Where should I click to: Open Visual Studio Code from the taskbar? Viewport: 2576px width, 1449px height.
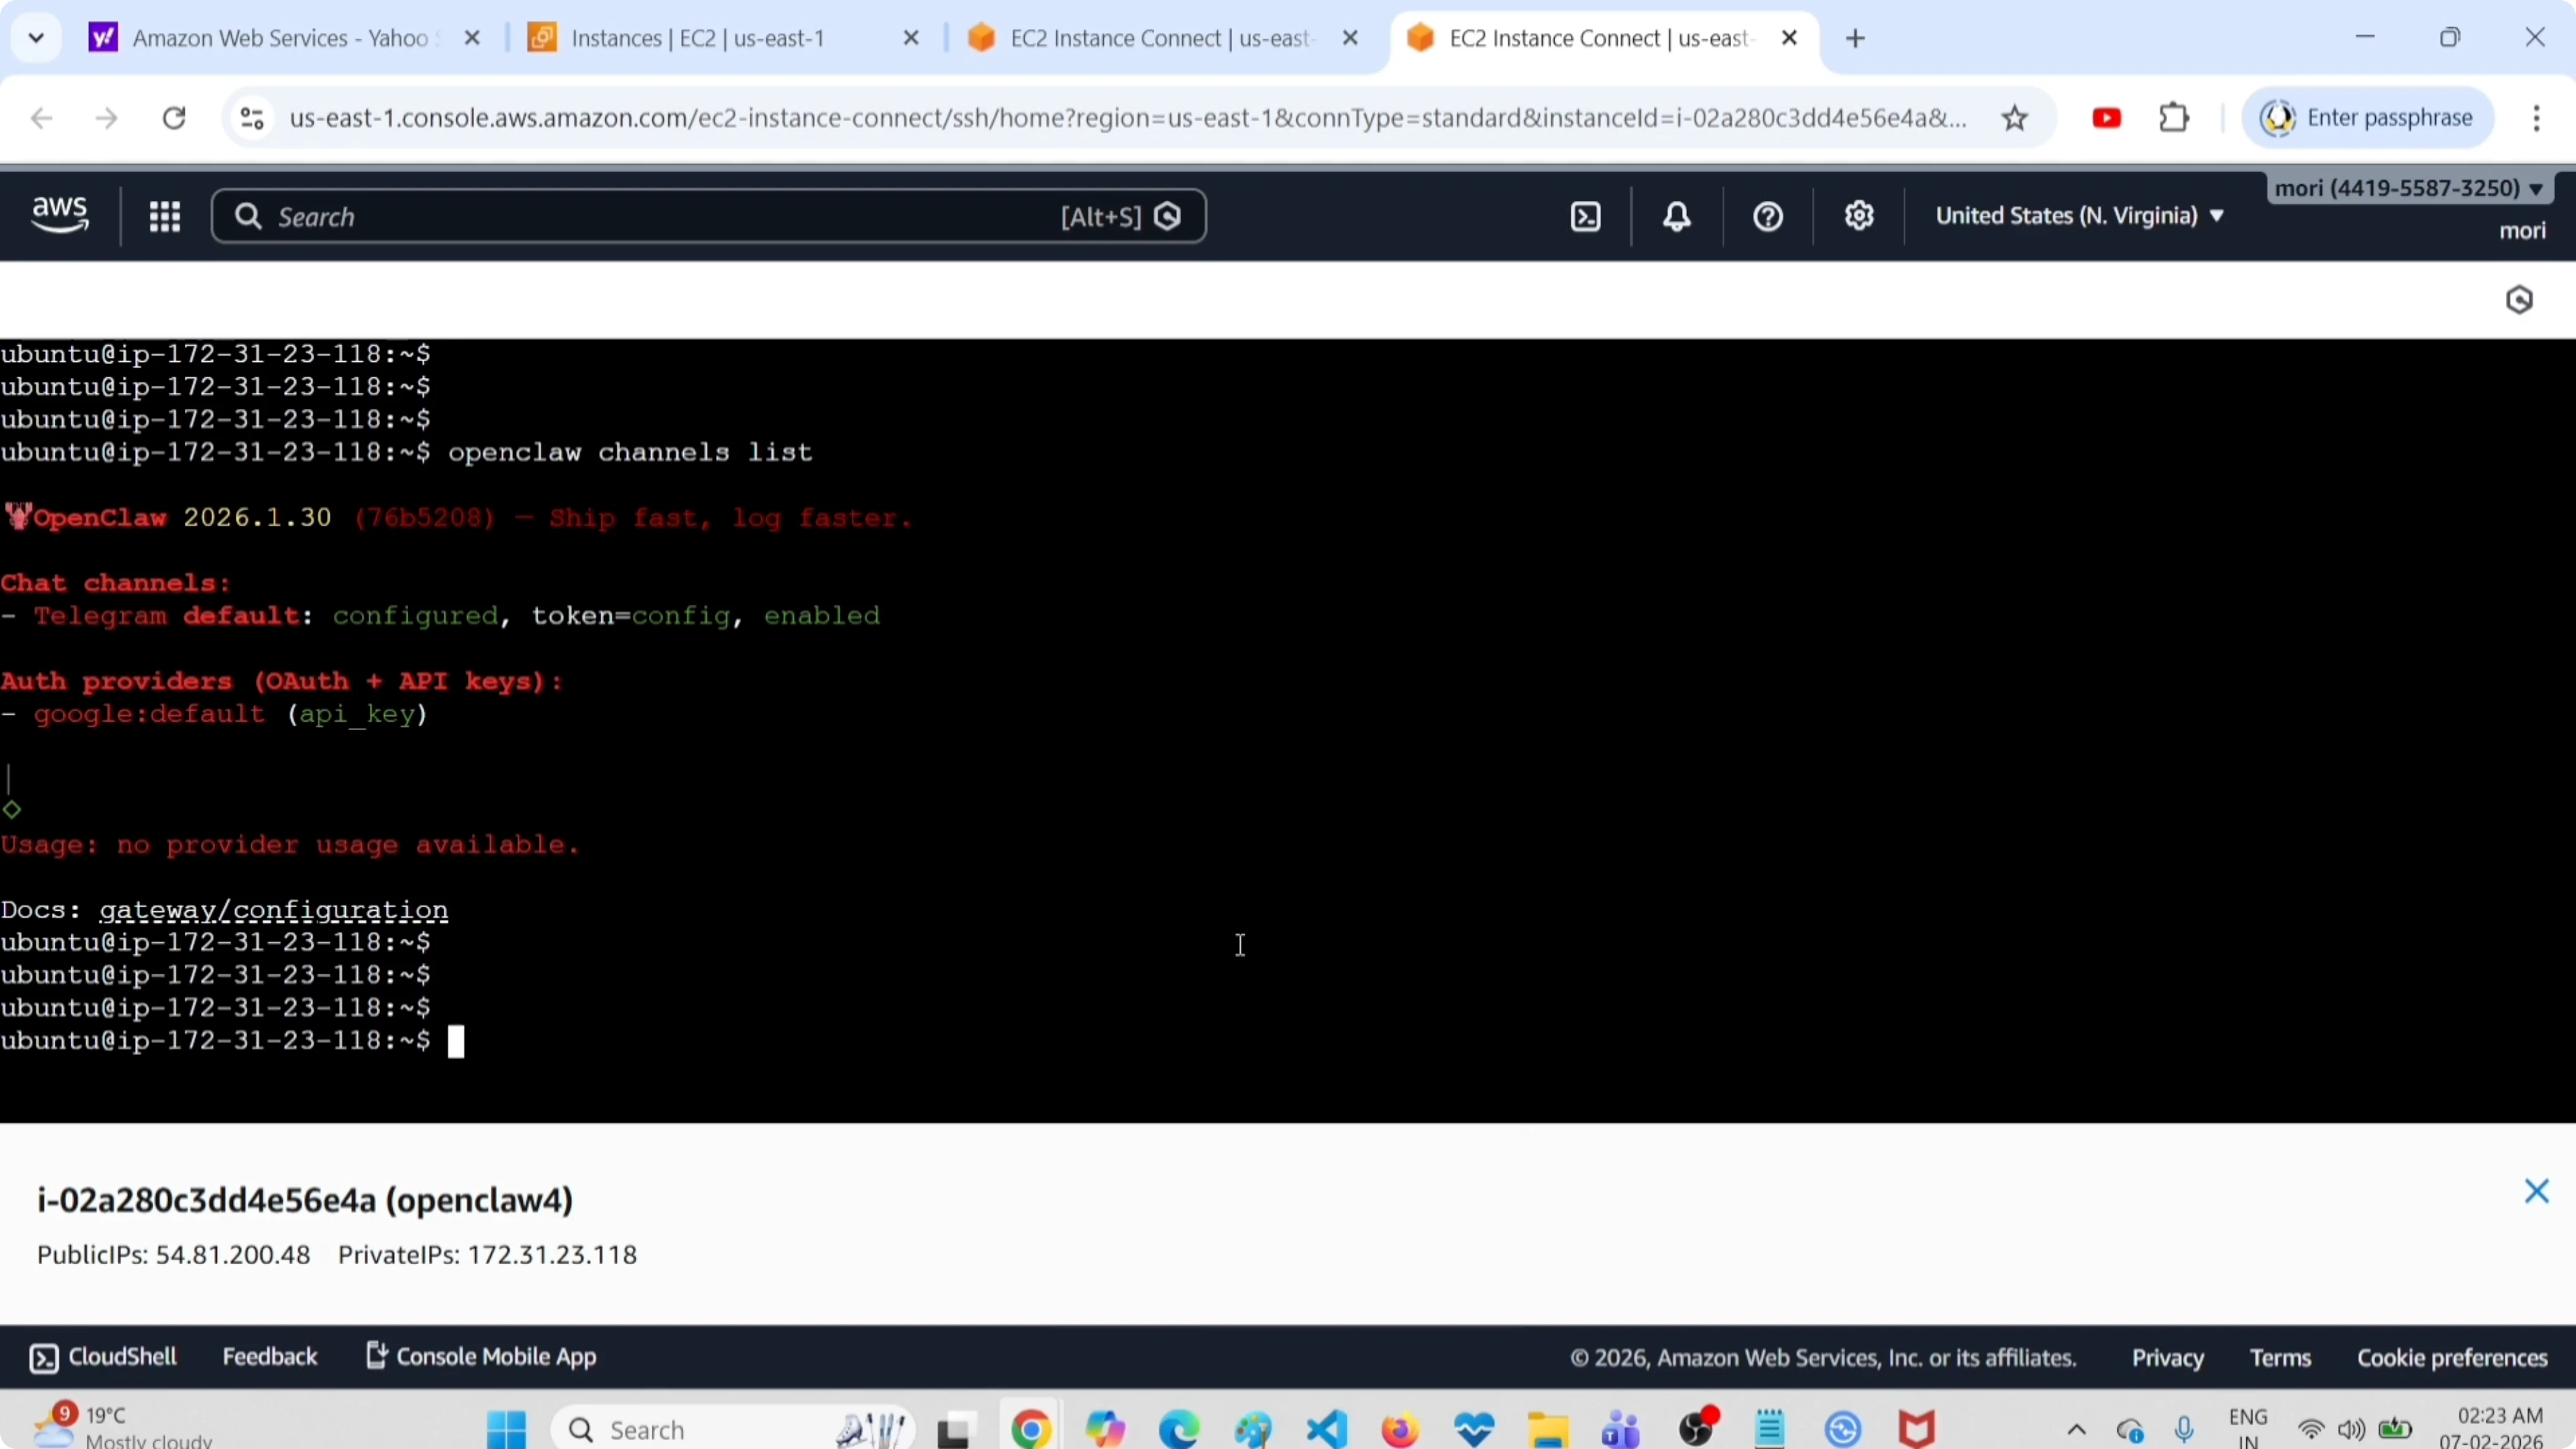[x=1327, y=1429]
